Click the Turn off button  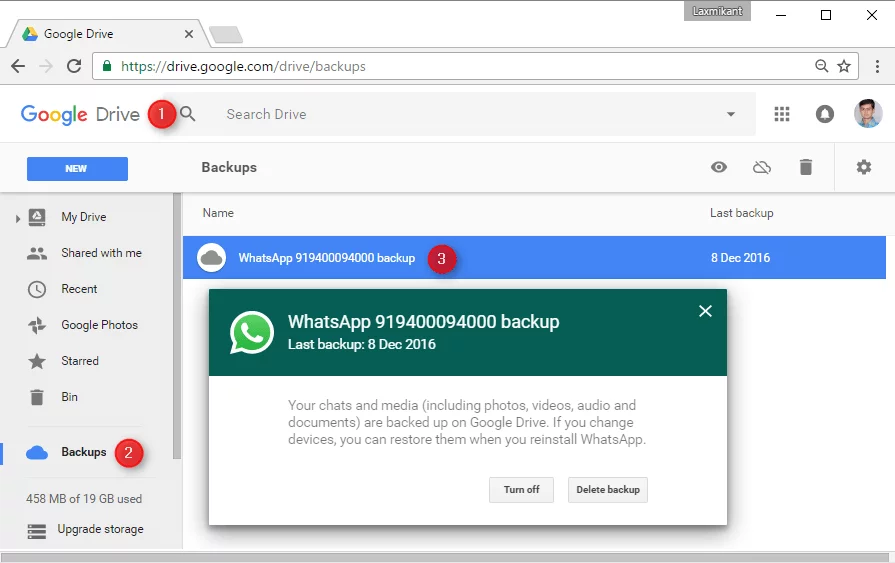[x=521, y=490]
